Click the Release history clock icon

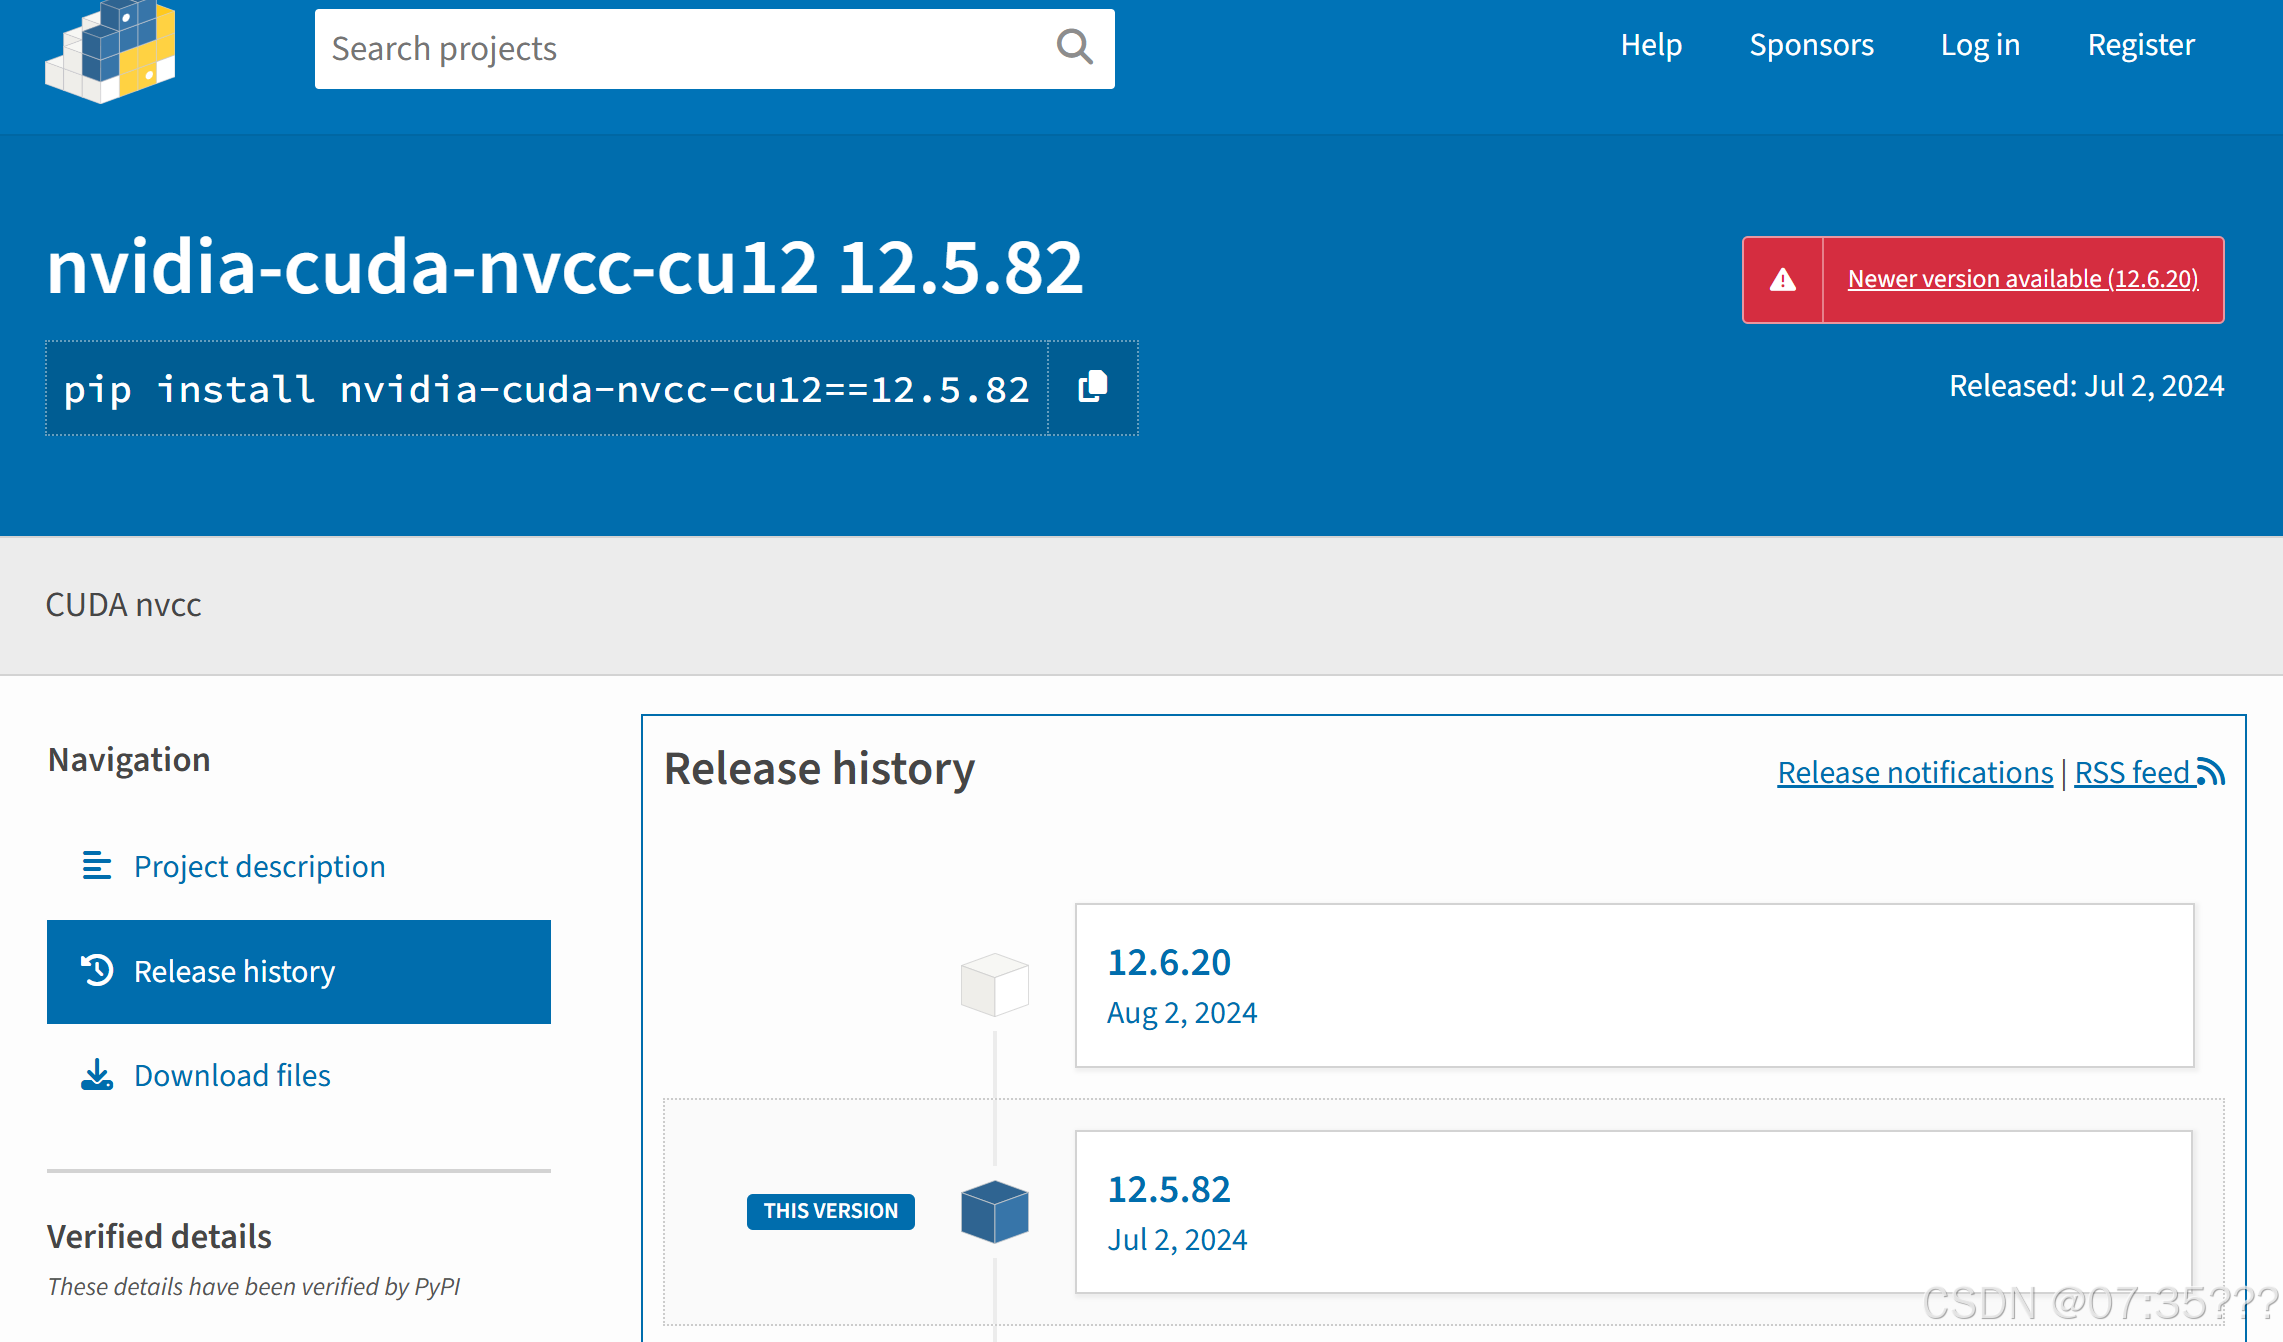[x=97, y=970]
